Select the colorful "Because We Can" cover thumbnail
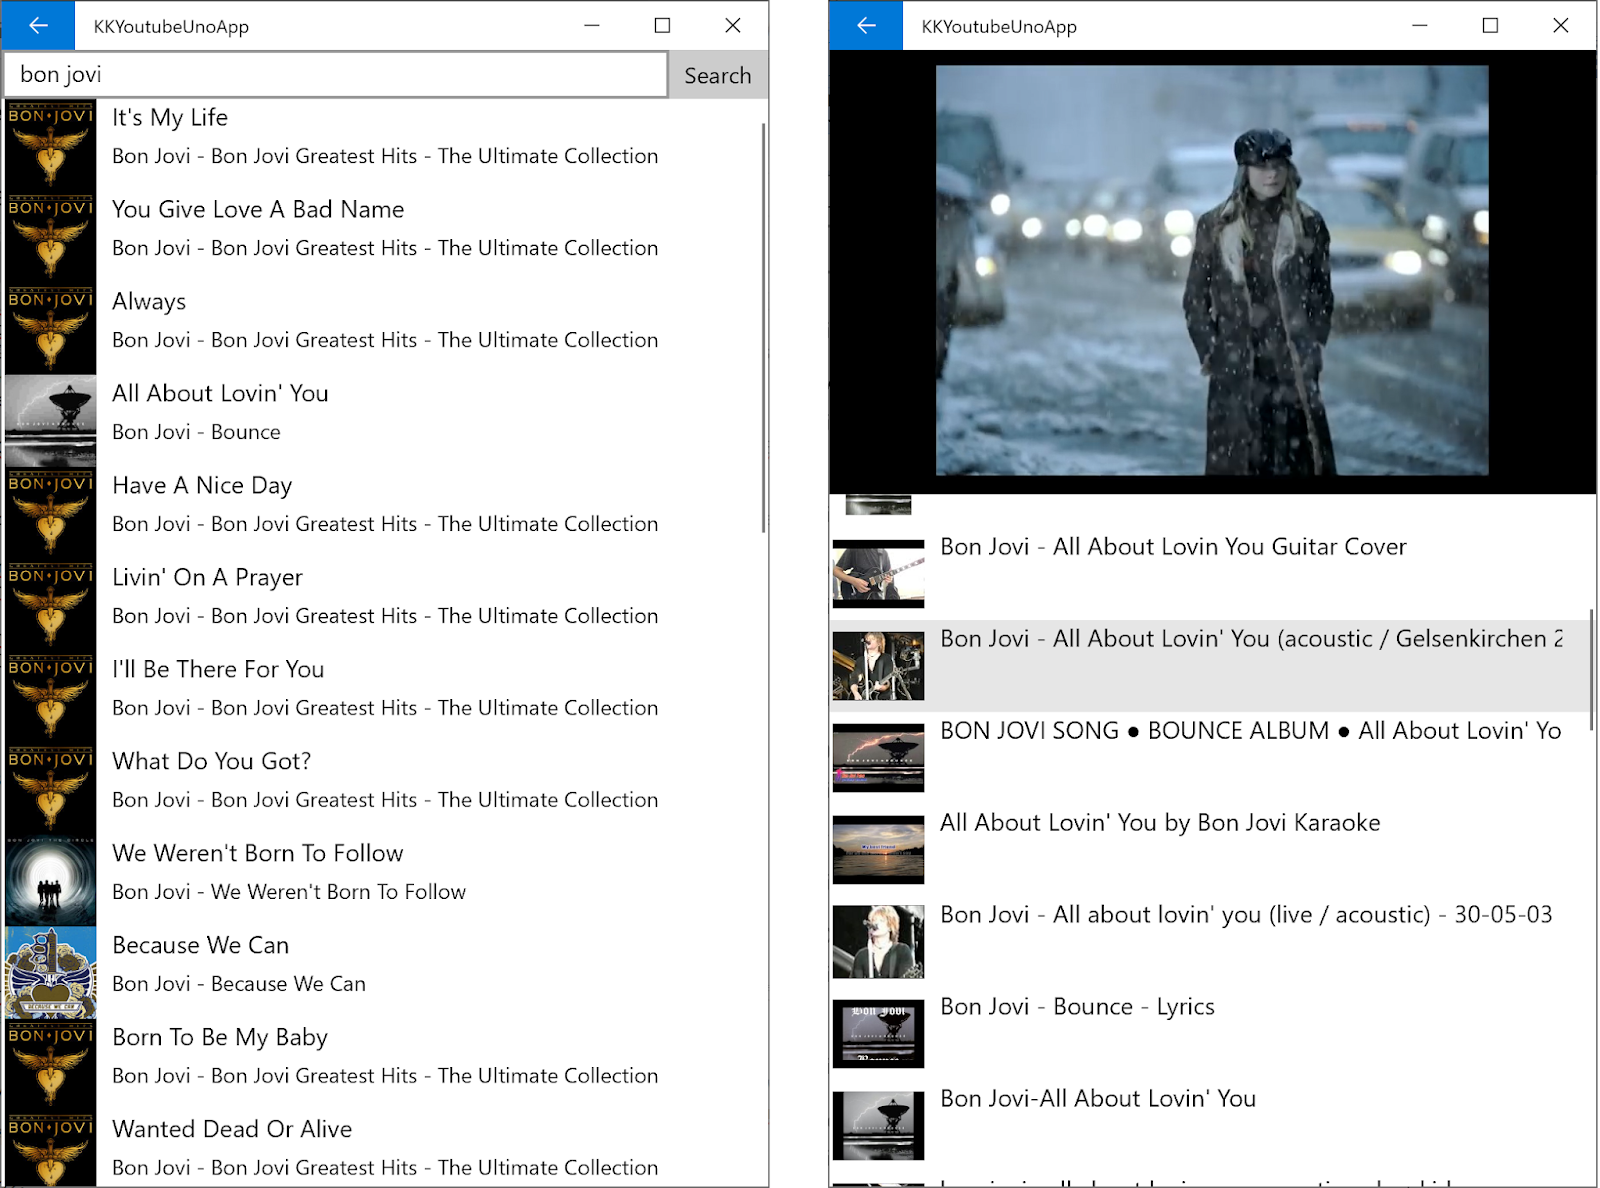The width and height of the screenshot is (1600, 1188). [x=51, y=973]
